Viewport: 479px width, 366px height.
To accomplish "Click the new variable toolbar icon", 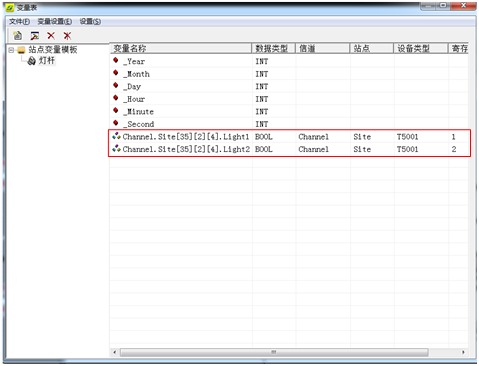I will pos(17,35).
